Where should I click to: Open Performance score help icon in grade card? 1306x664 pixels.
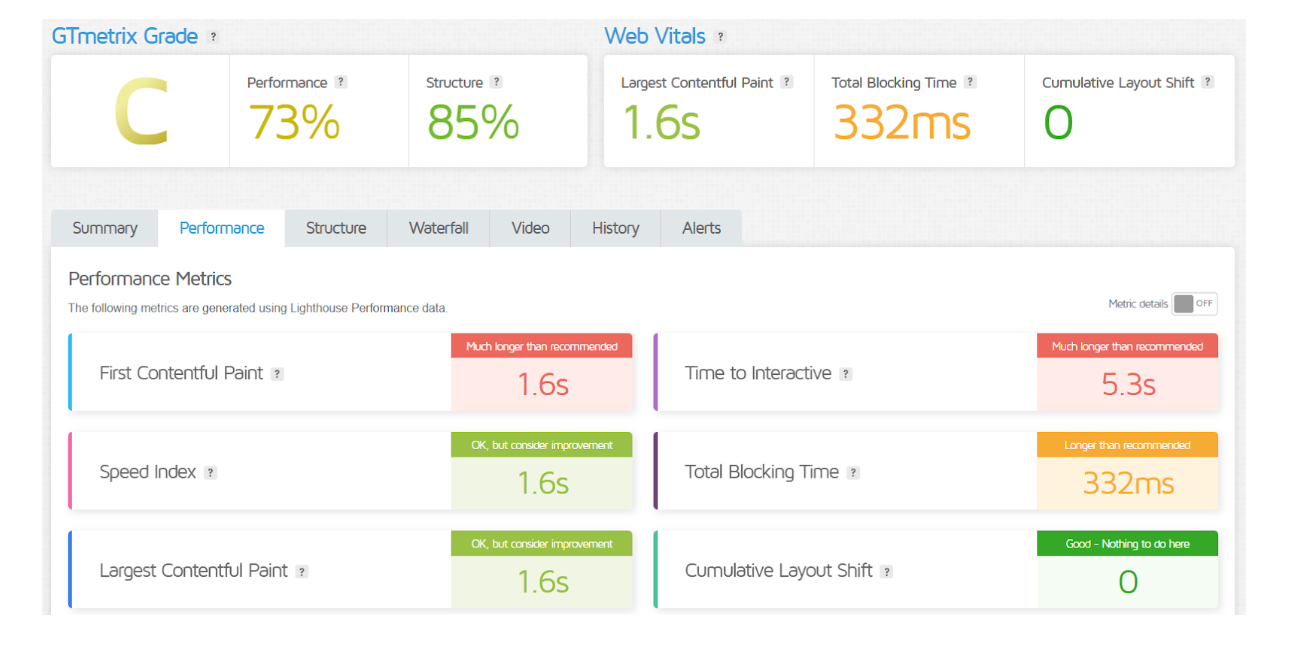pyautogui.click(x=341, y=82)
